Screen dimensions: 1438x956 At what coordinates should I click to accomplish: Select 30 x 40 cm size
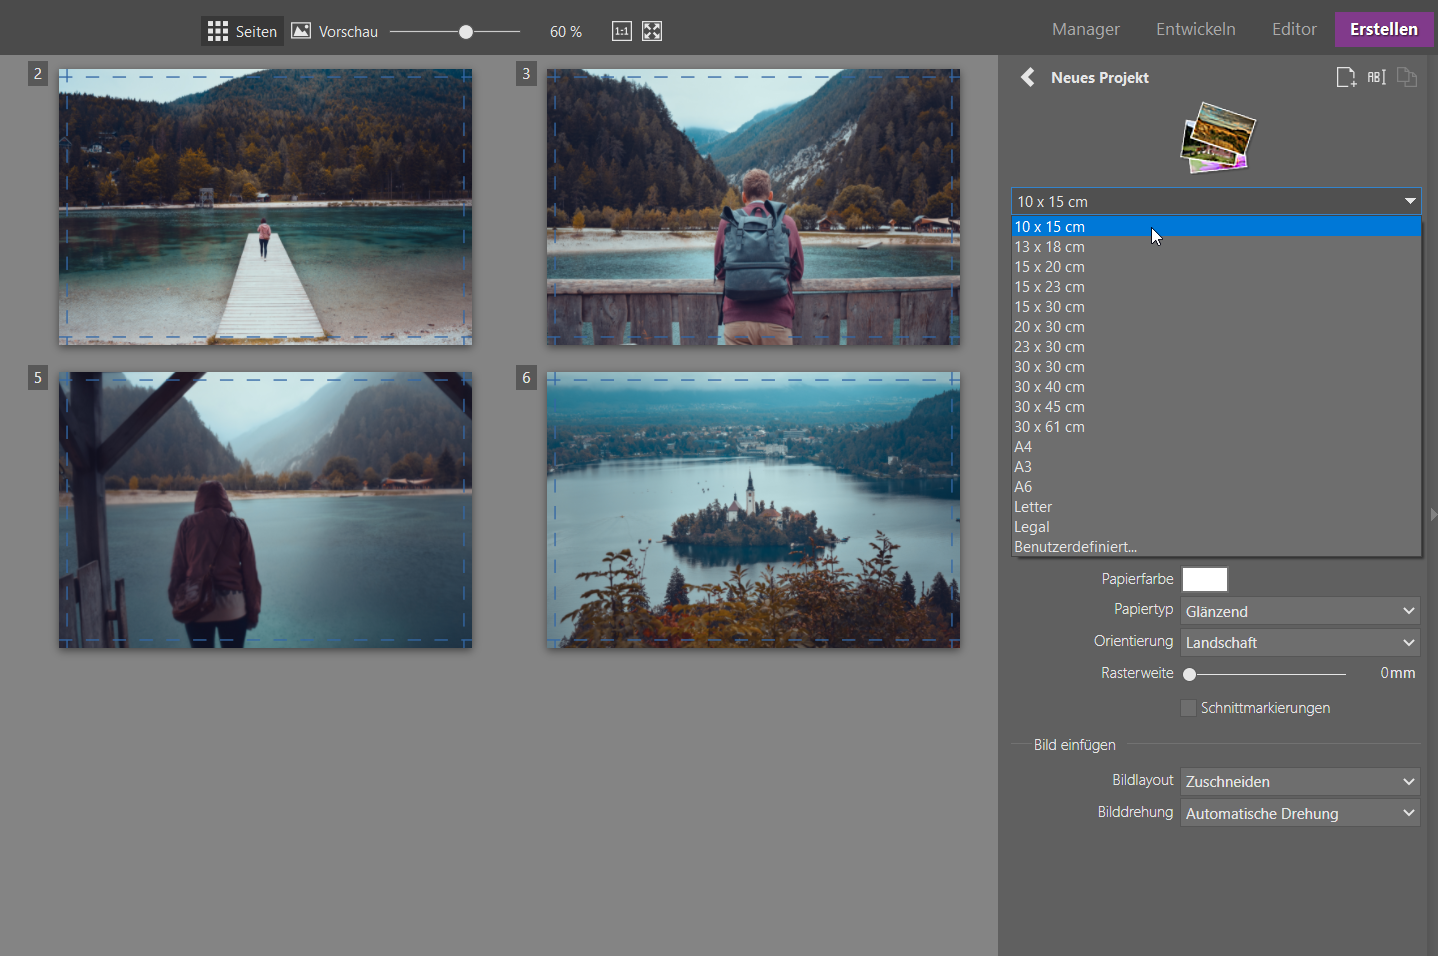[x=1216, y=387]
